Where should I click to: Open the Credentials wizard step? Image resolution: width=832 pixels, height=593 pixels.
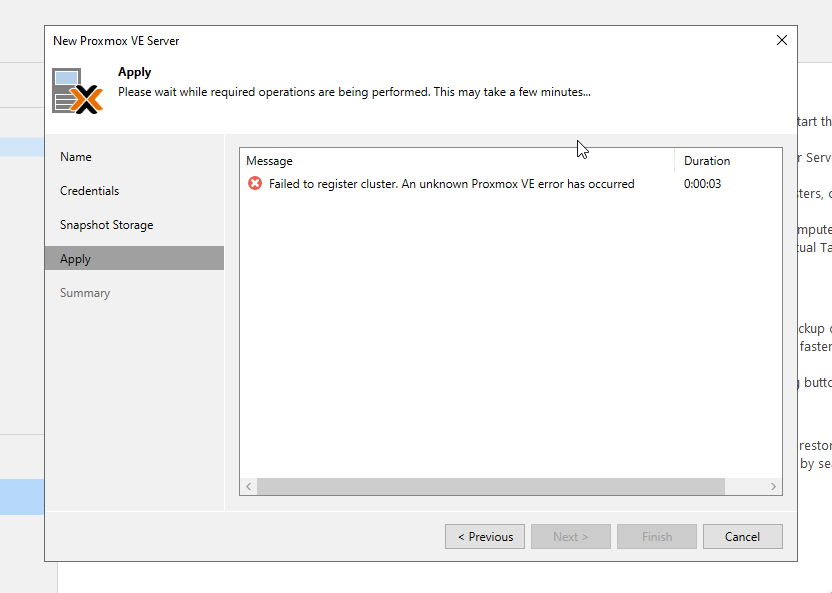coord(134,191)
